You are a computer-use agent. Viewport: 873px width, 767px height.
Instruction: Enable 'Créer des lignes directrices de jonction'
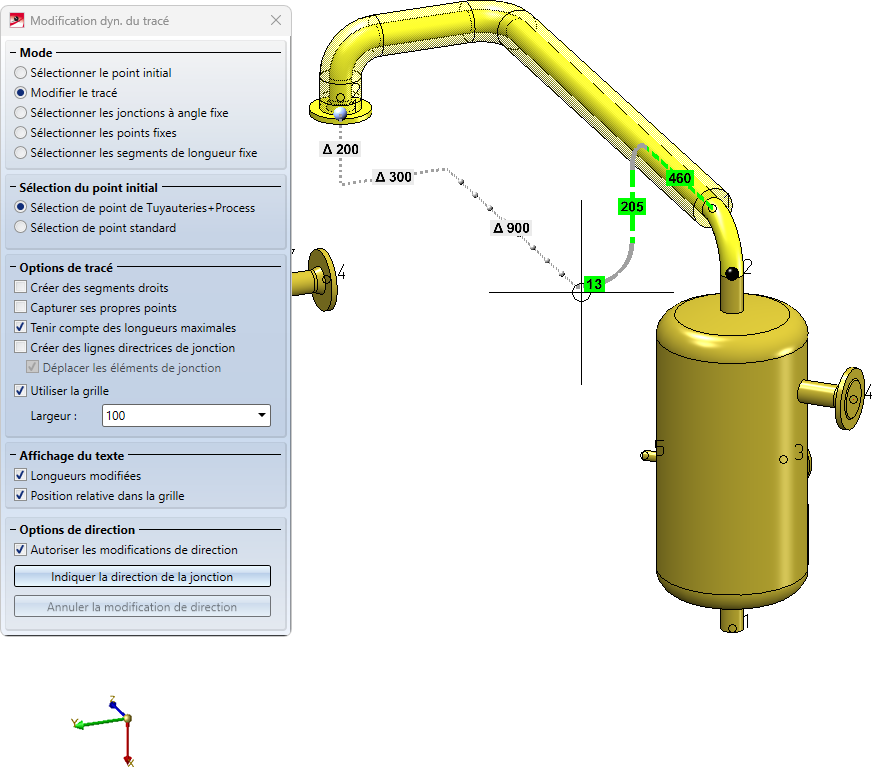coord(21,347)
